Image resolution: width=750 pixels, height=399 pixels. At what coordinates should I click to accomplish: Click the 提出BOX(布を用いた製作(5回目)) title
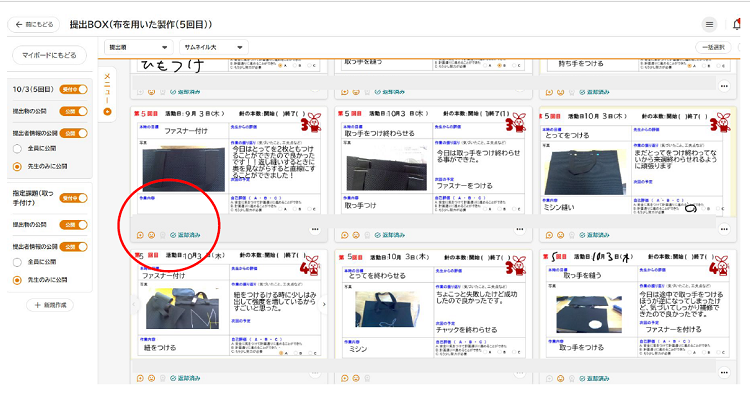point(141,24)
